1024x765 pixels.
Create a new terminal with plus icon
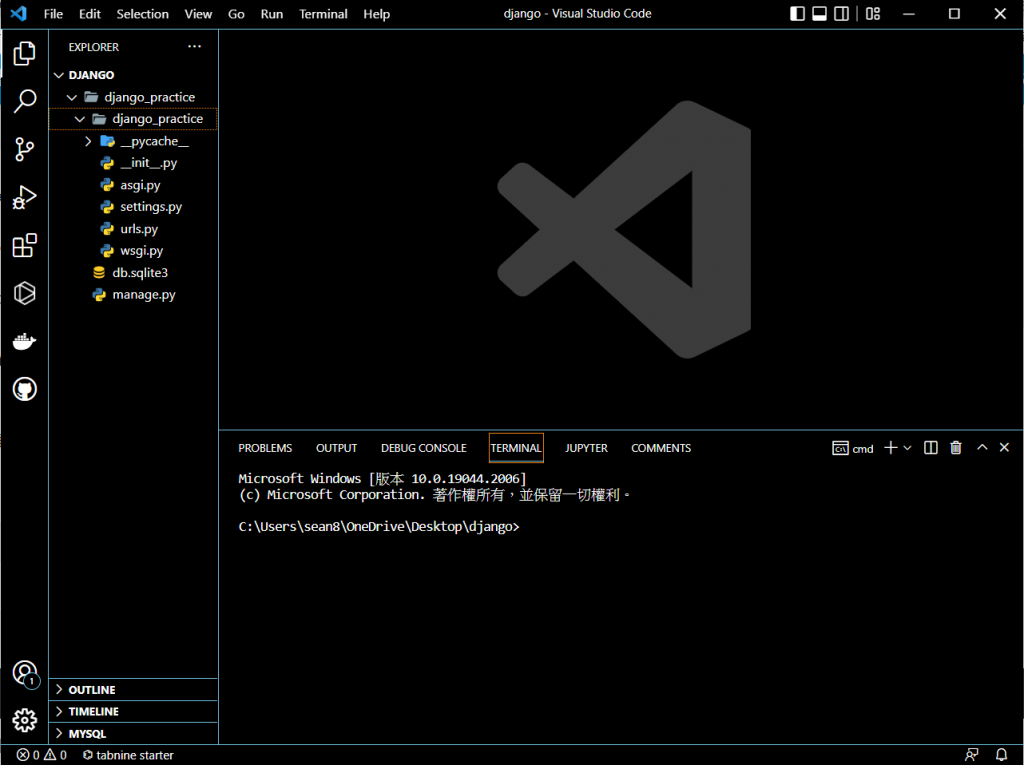pos(890,448)
